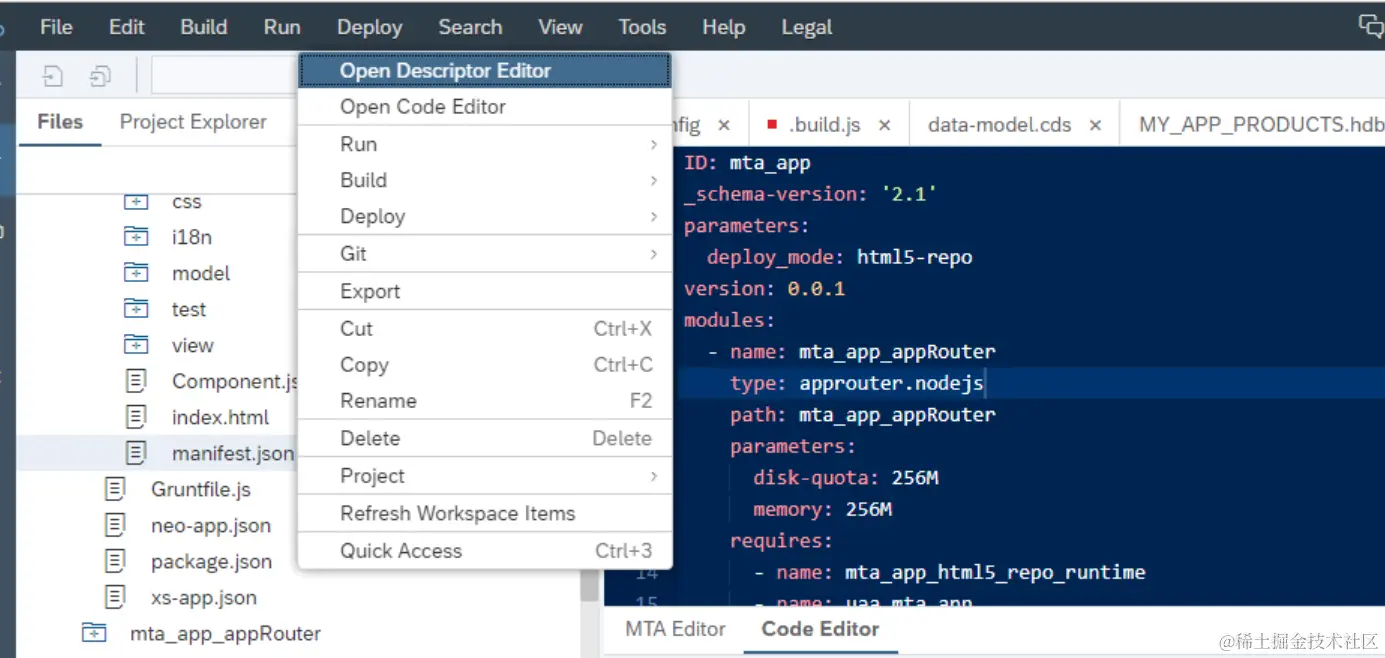Choose Open Code Editor in context menu
Image resolution: width=1385 pixels, height=658 pixels.
click(485, 107)
